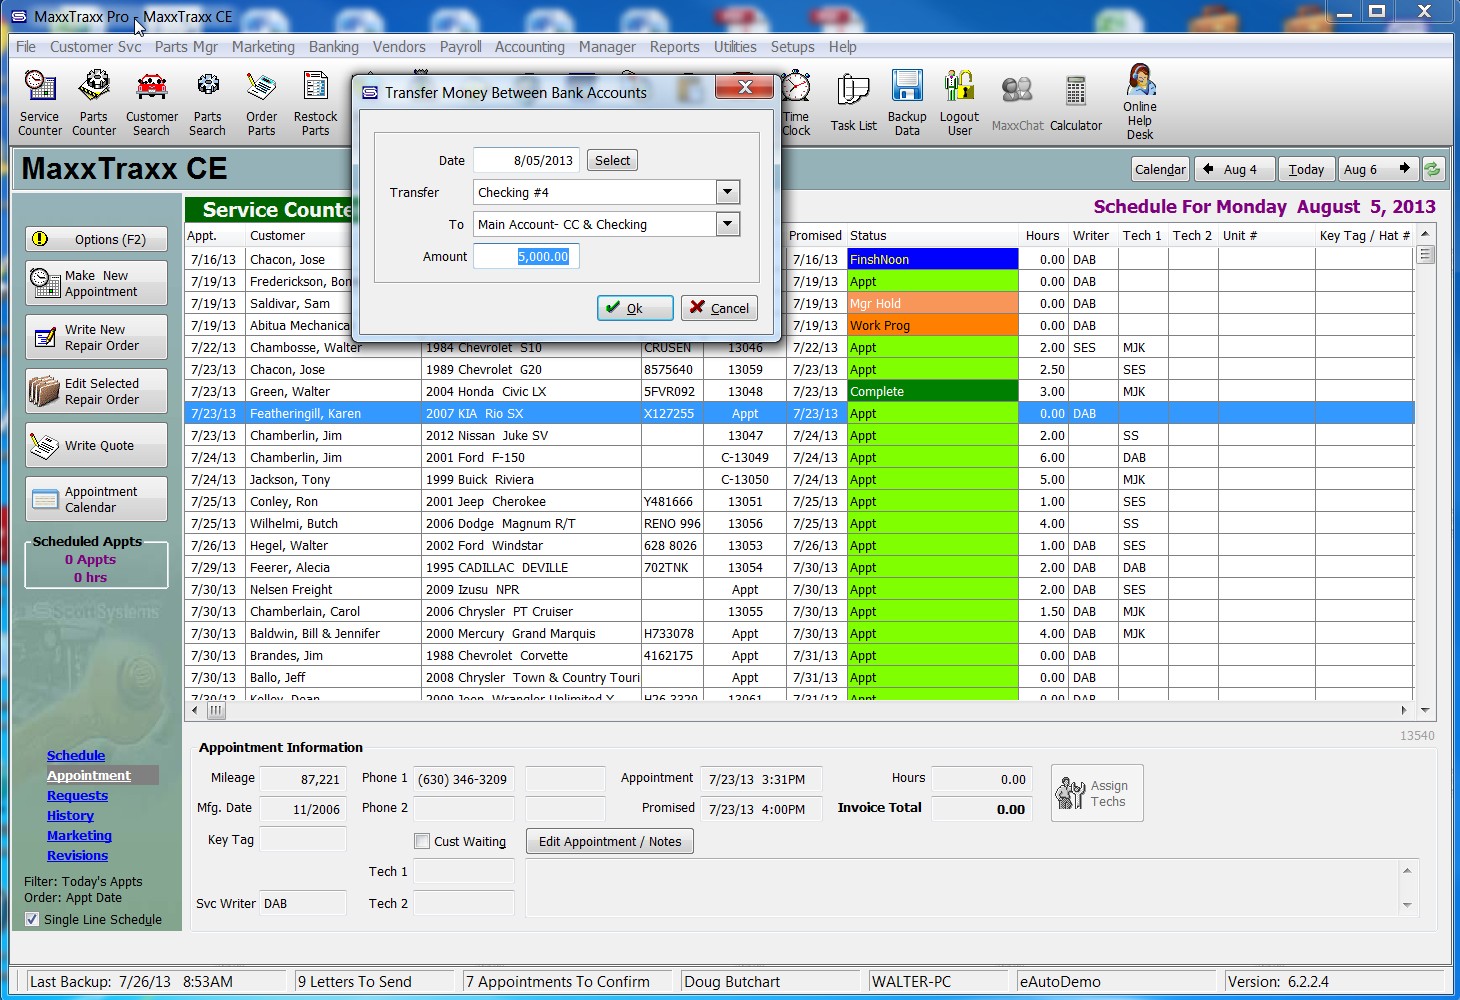Click the Calendar button

1160,169
